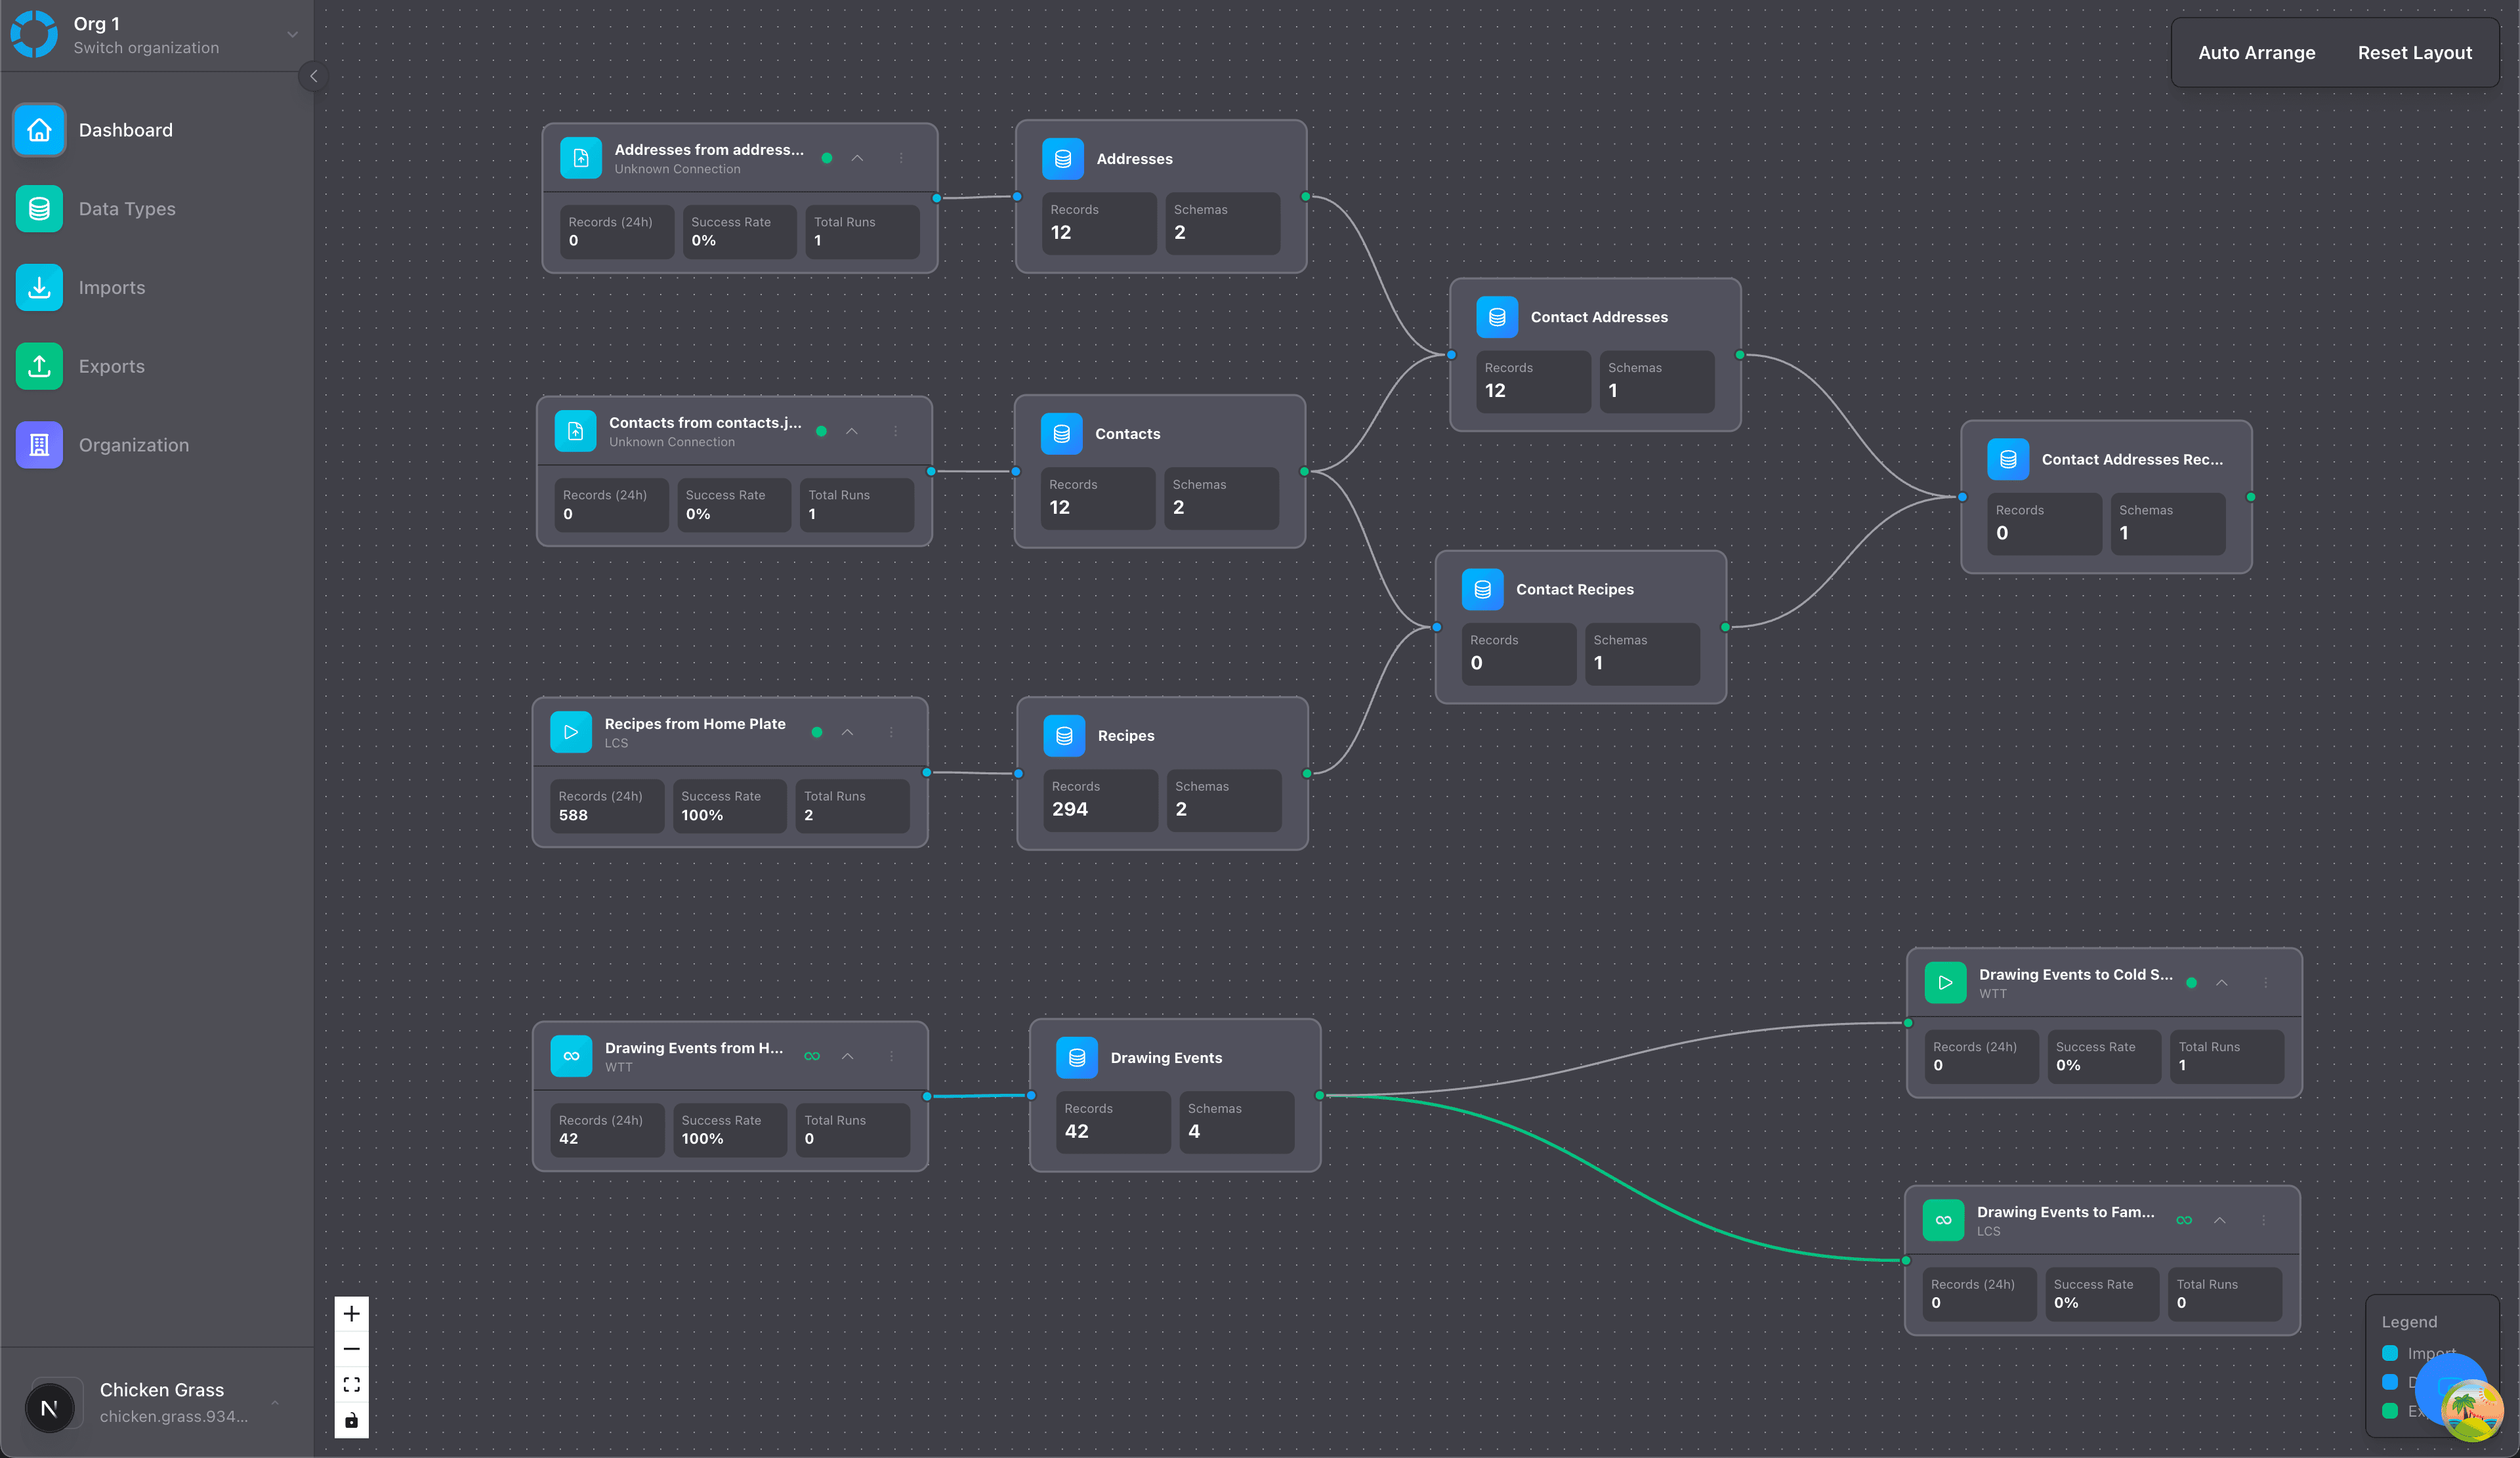The image size is (2520, 1458).
Task: Open the Switch organization dropdown
Action: tap(290, 34)
